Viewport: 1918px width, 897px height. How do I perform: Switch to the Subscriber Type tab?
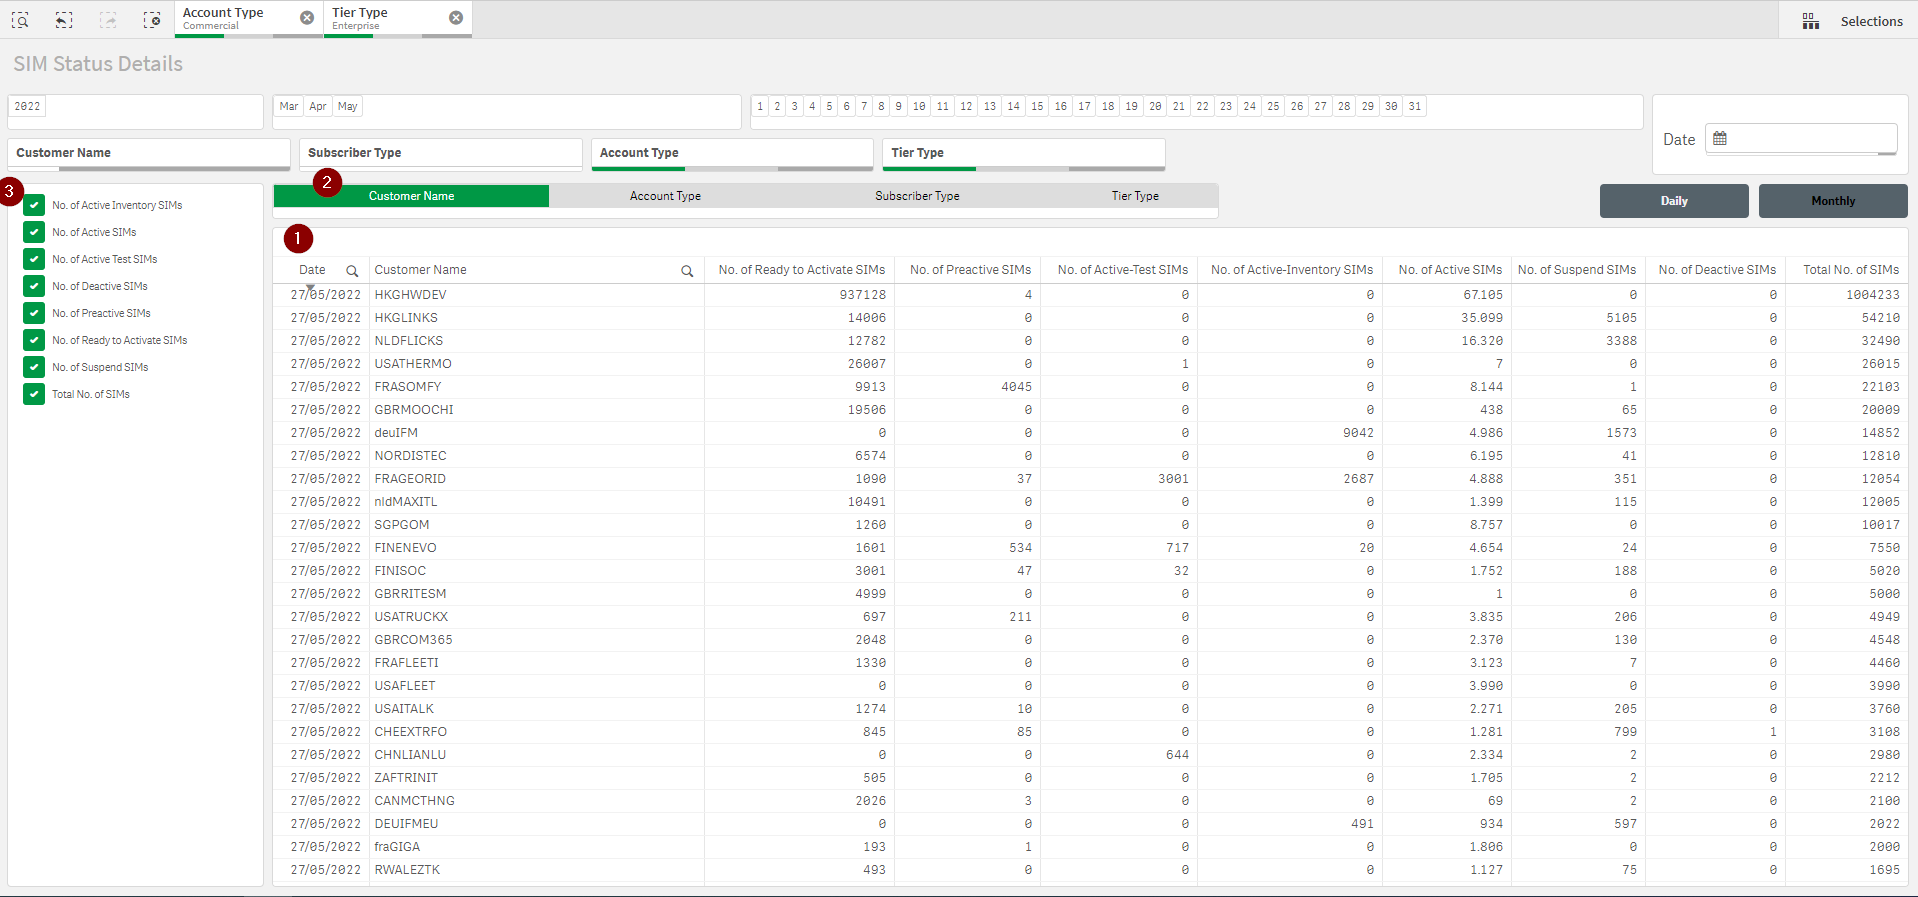[x=917, y=196]
